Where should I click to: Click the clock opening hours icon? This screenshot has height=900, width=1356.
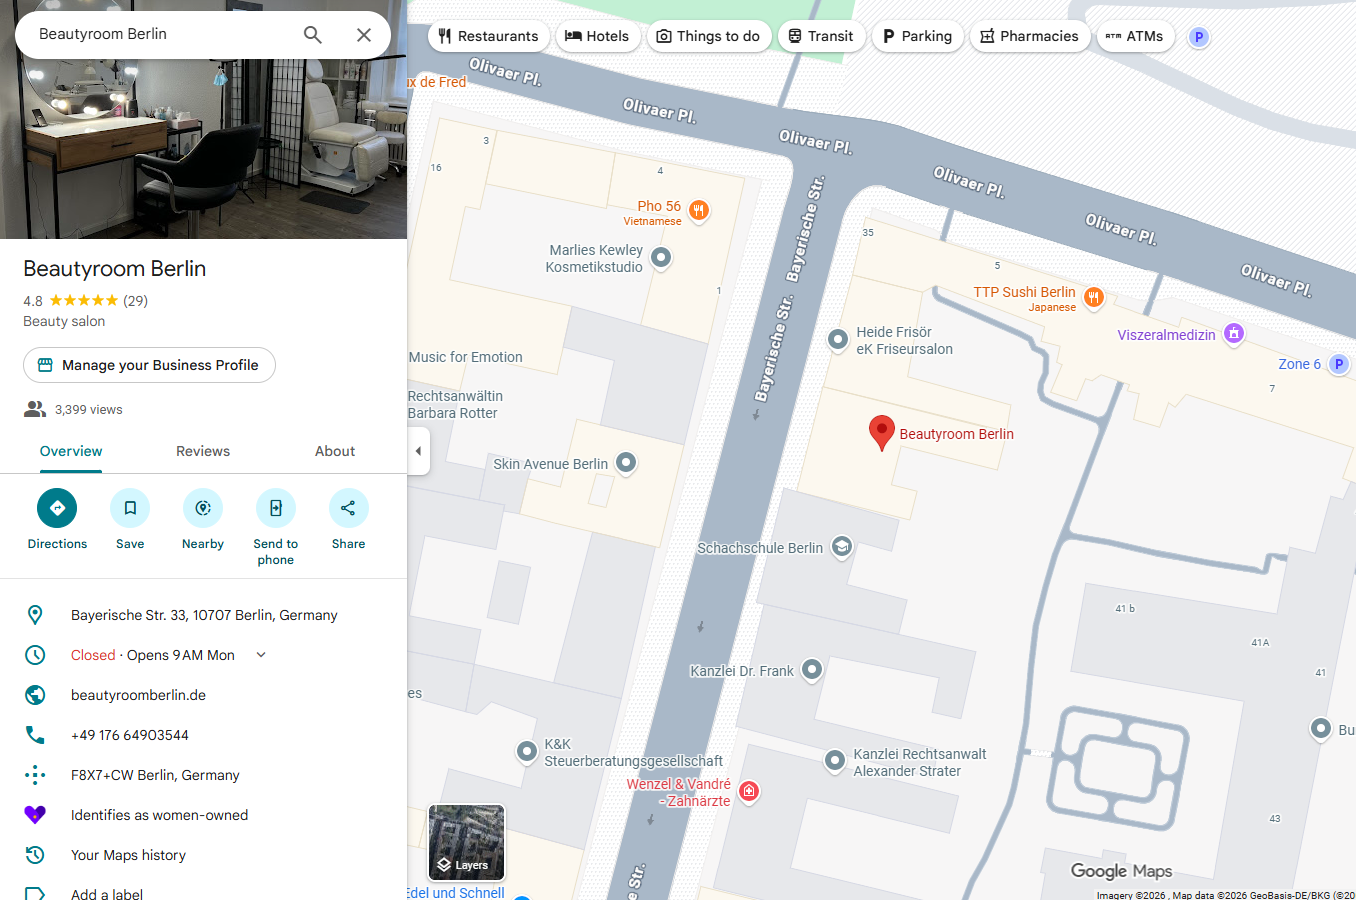pos(35,655)
